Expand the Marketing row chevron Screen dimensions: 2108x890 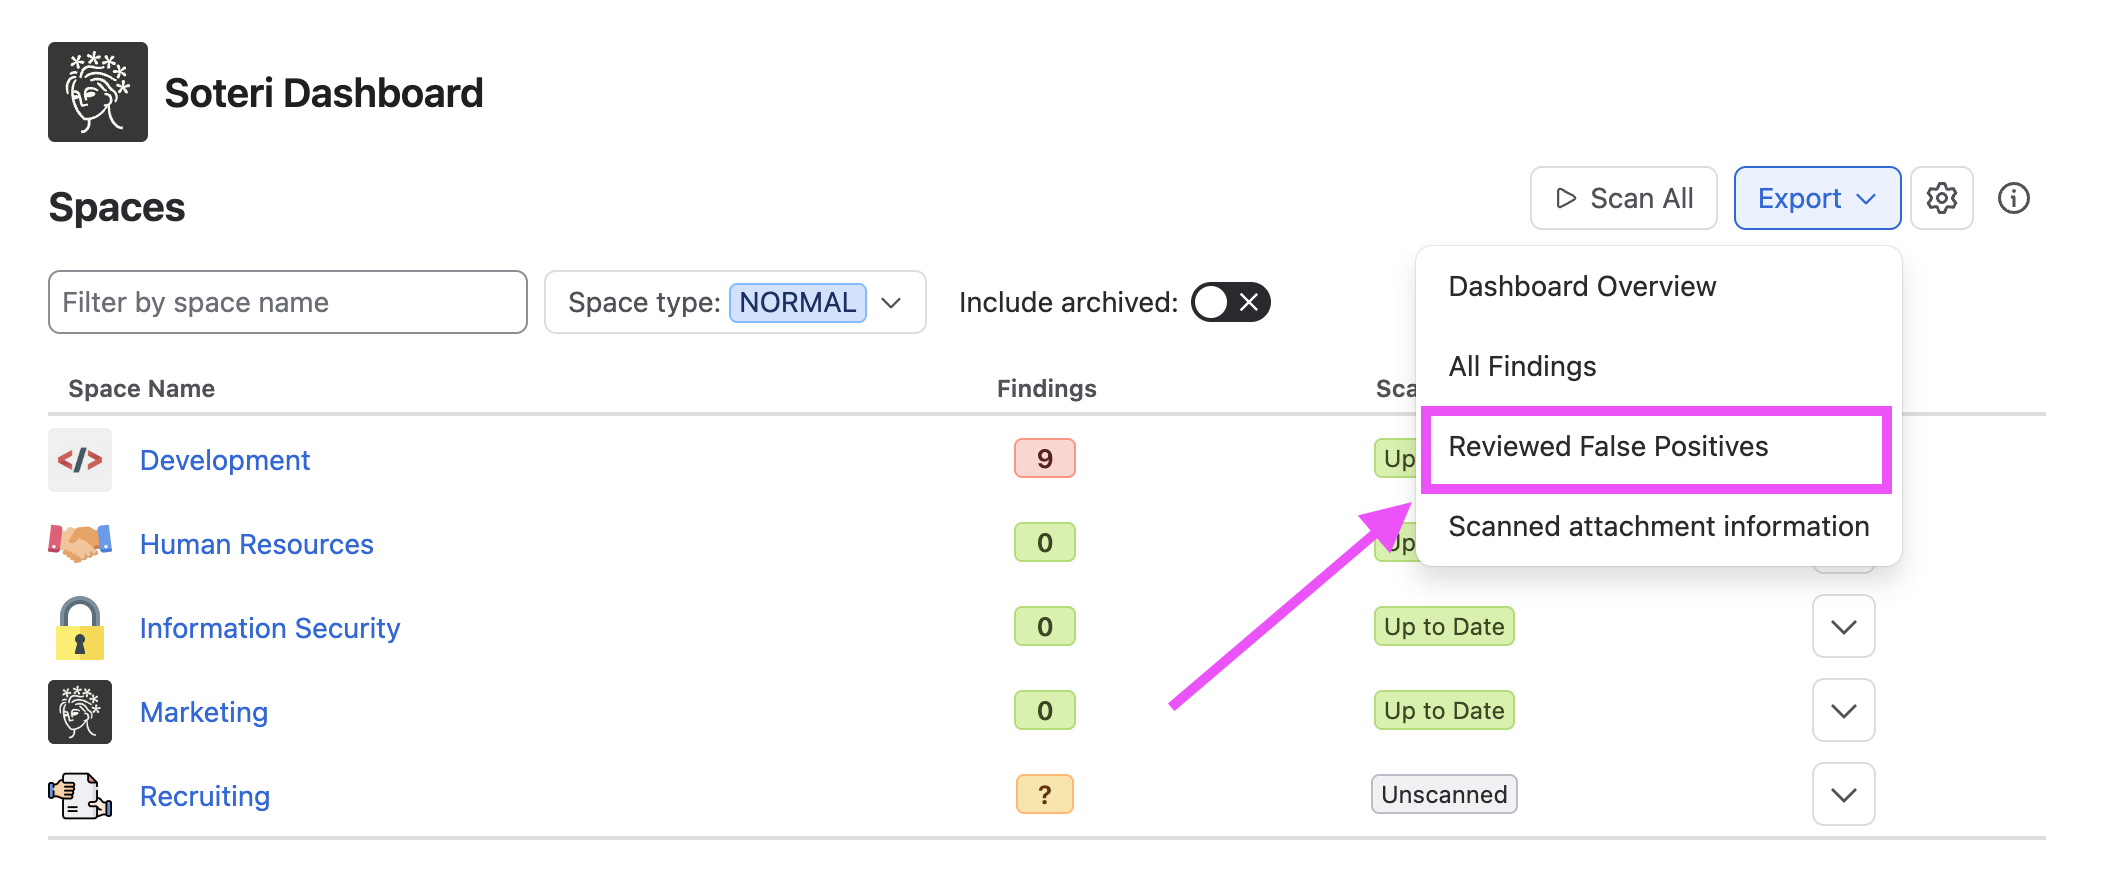[x=1843, y=711]
